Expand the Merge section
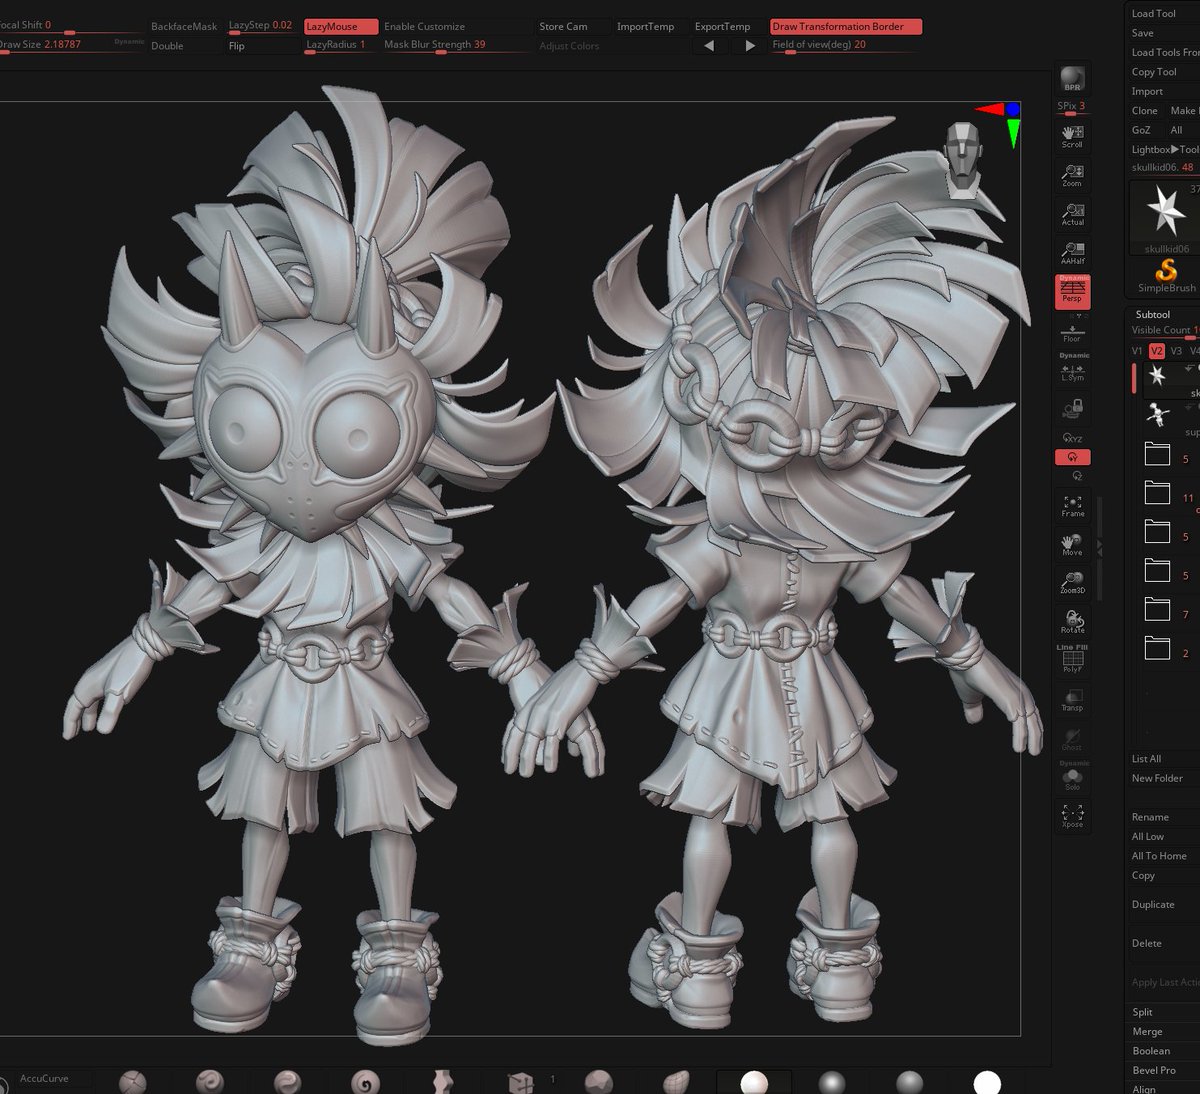The height and width of the screenshot is (1094, 1200). coord(1147,1031)
